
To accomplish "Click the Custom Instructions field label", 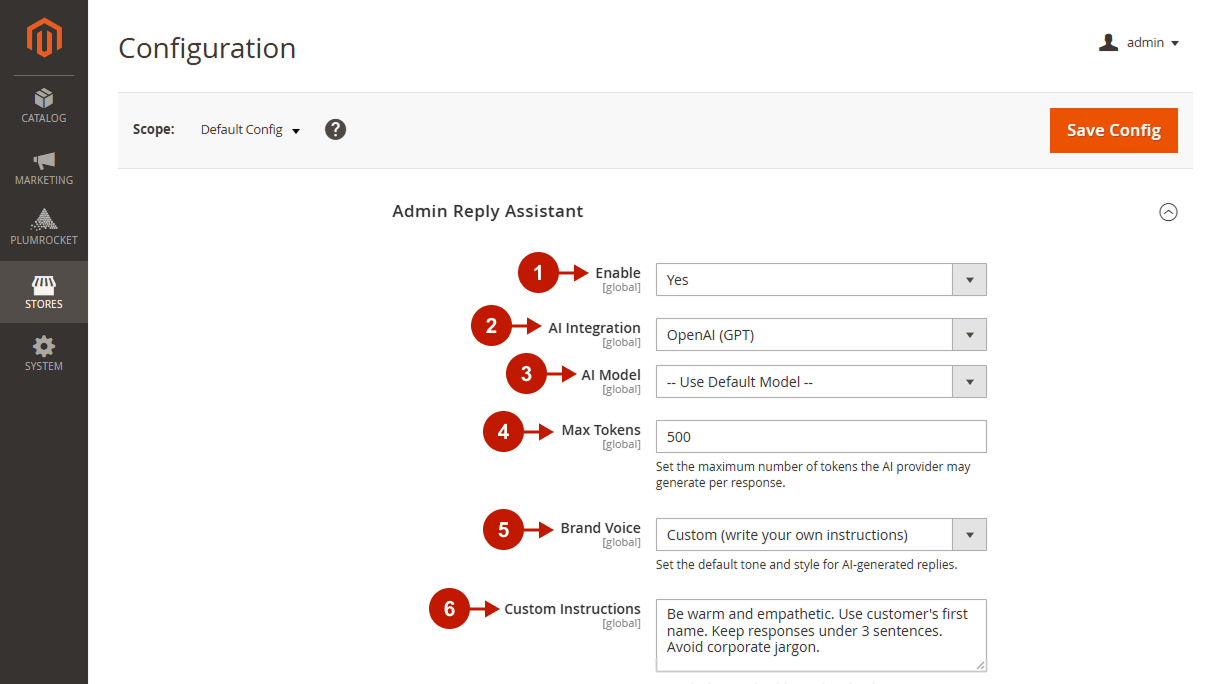I will (x=572, y=609).
